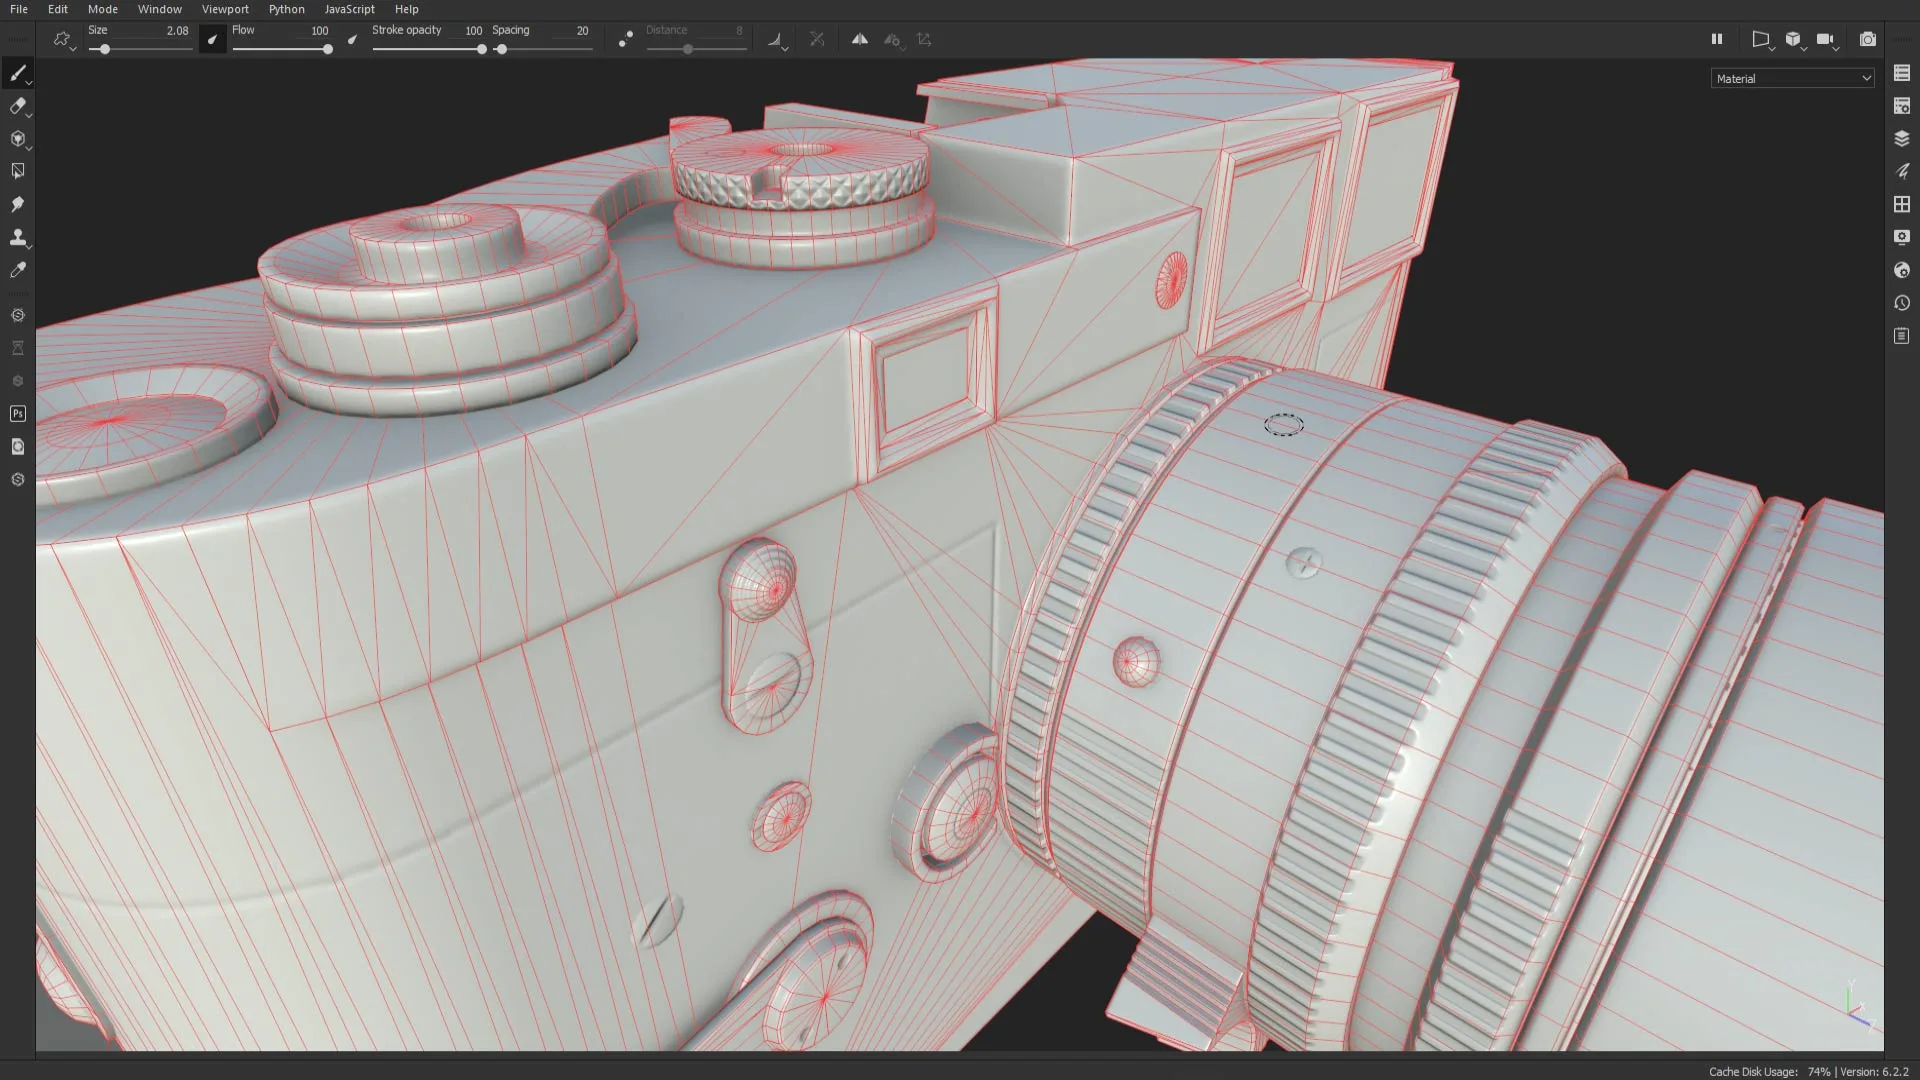Toggle the symmetry mirror button
Image resolution: width=1920 pixels, height=1080 pixels.
point(859,39)
